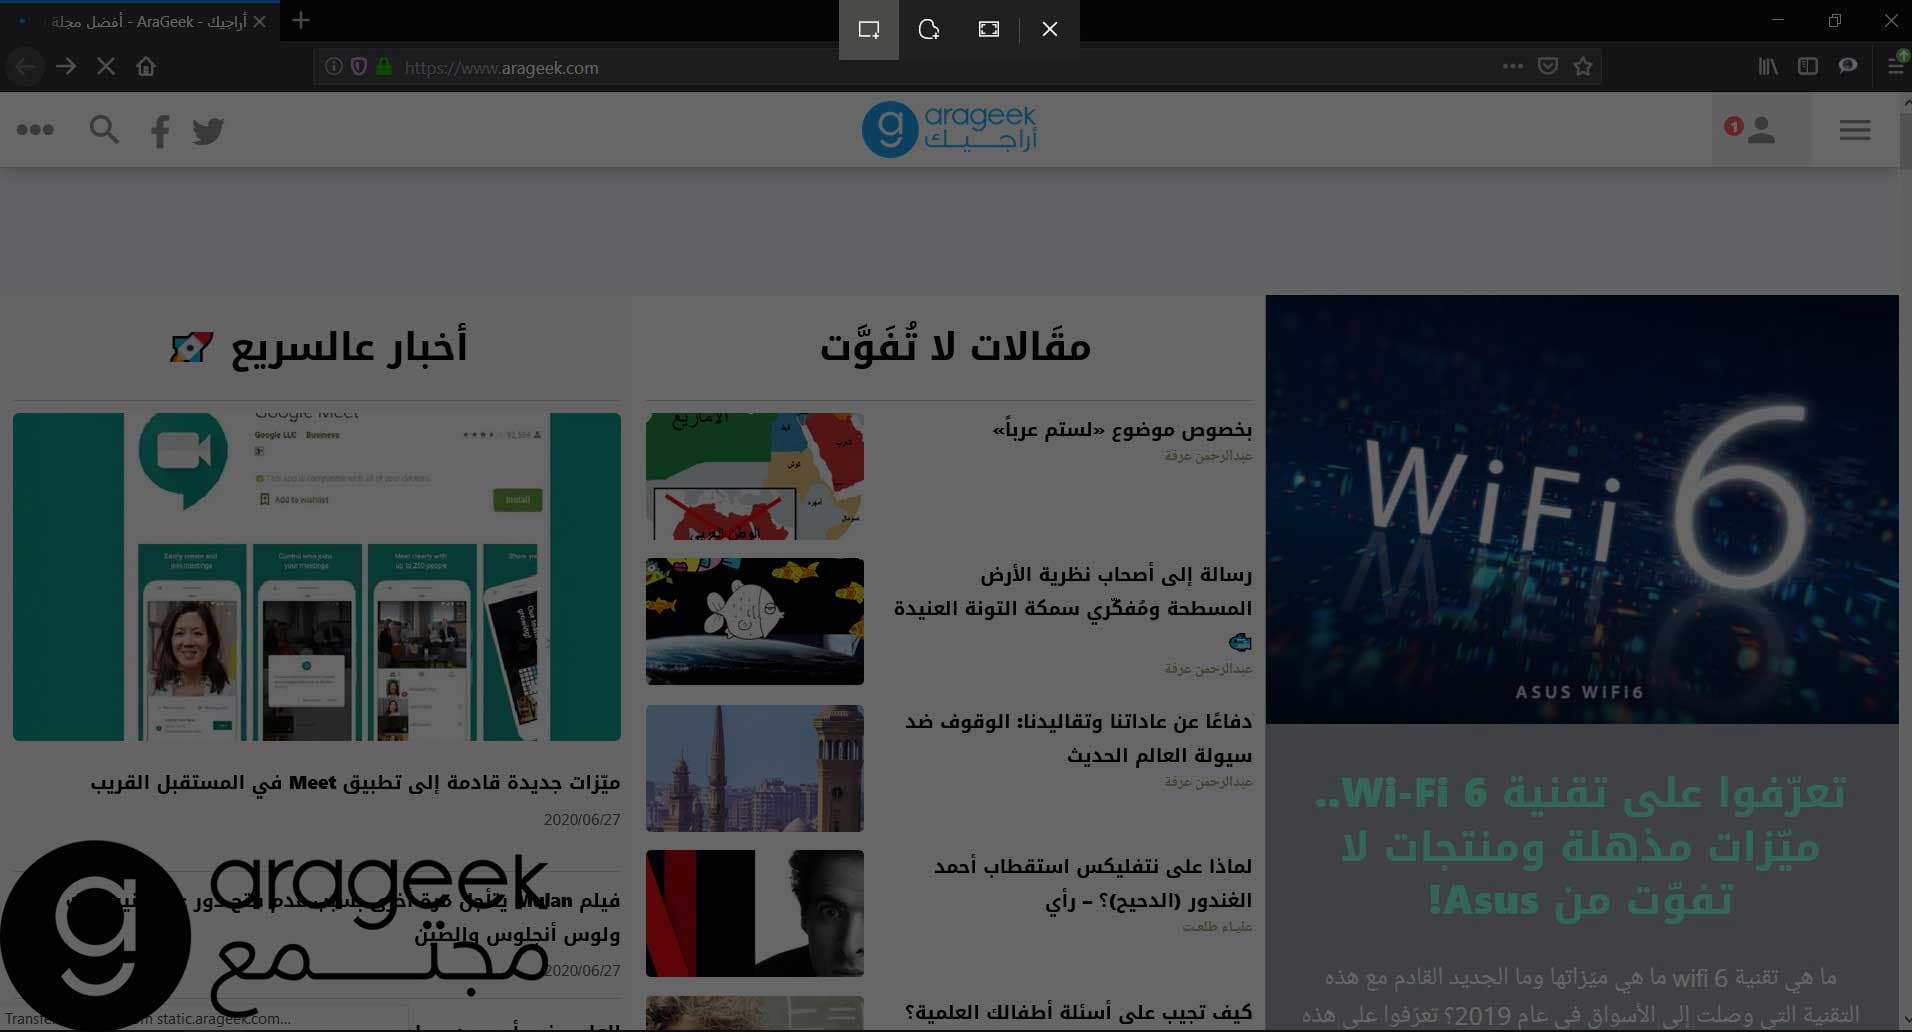Open the Netflix Ahmed Al-Ghandour article

[1093, 883]
